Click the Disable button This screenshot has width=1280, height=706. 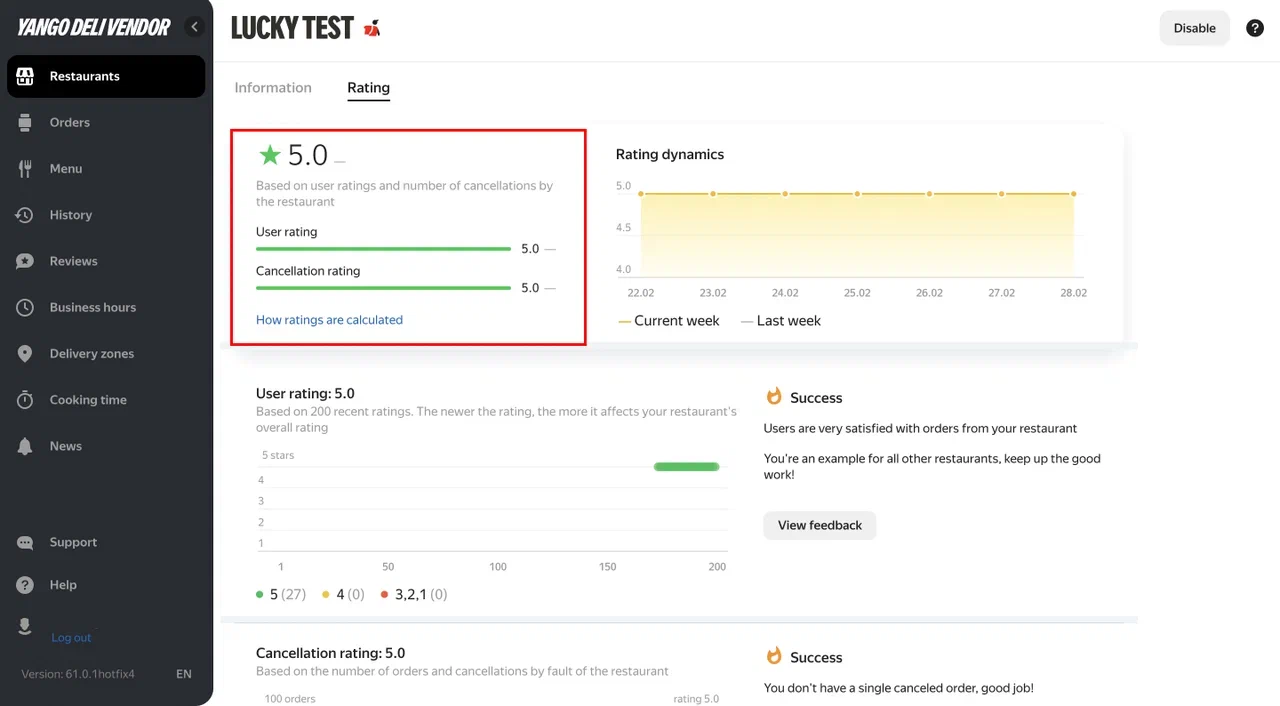[x=1195, y=28]
